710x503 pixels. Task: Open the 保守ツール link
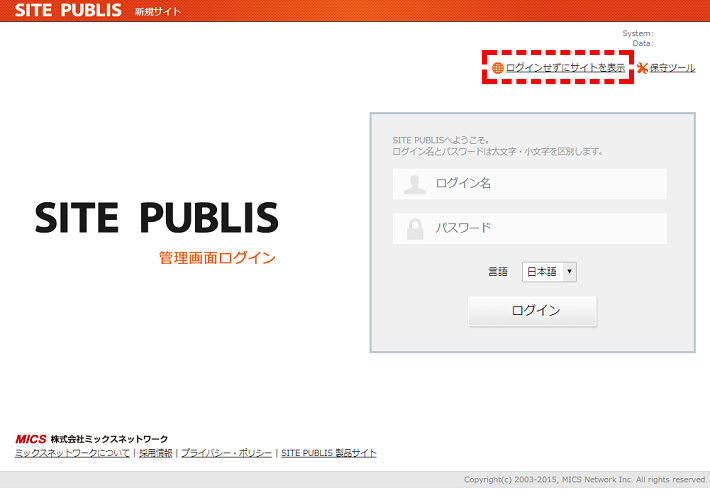[672, 68]
